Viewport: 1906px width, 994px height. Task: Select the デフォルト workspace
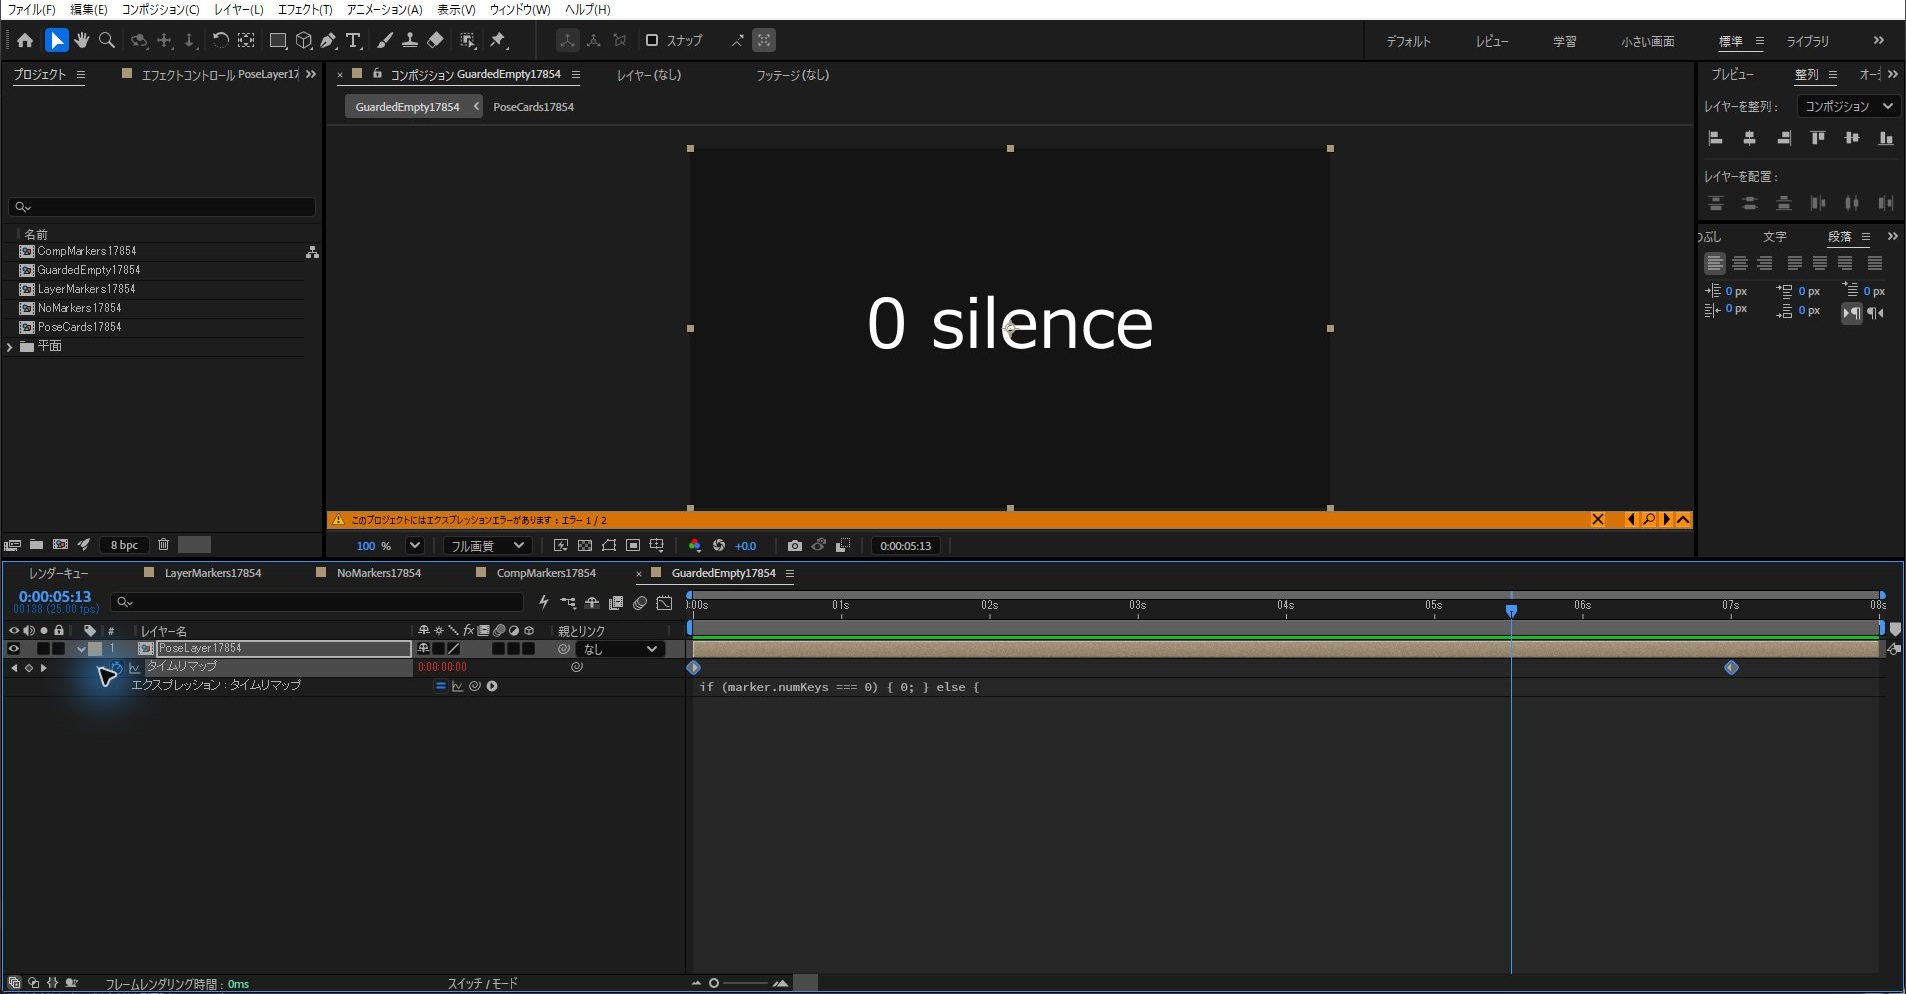coord(1408,41)
